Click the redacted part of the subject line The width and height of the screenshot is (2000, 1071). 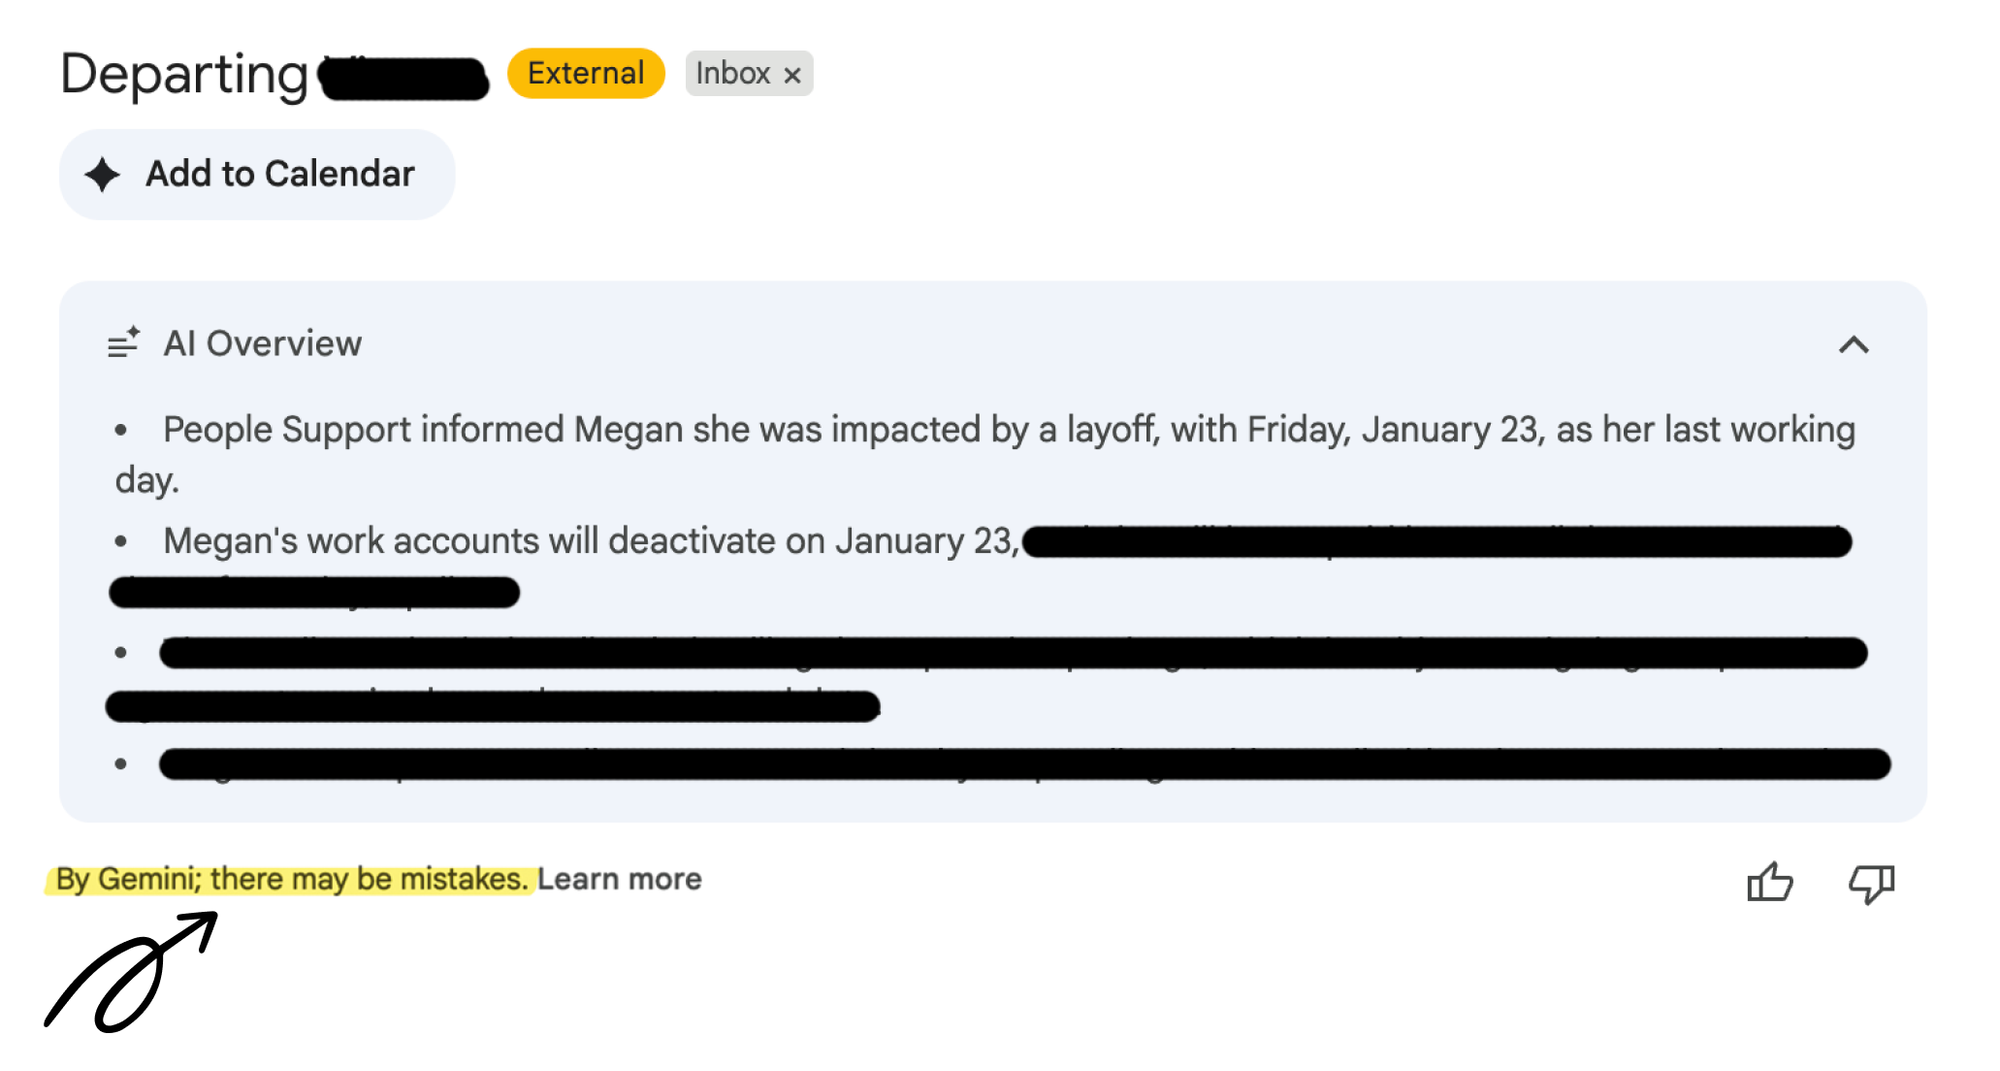click(404, 78)
